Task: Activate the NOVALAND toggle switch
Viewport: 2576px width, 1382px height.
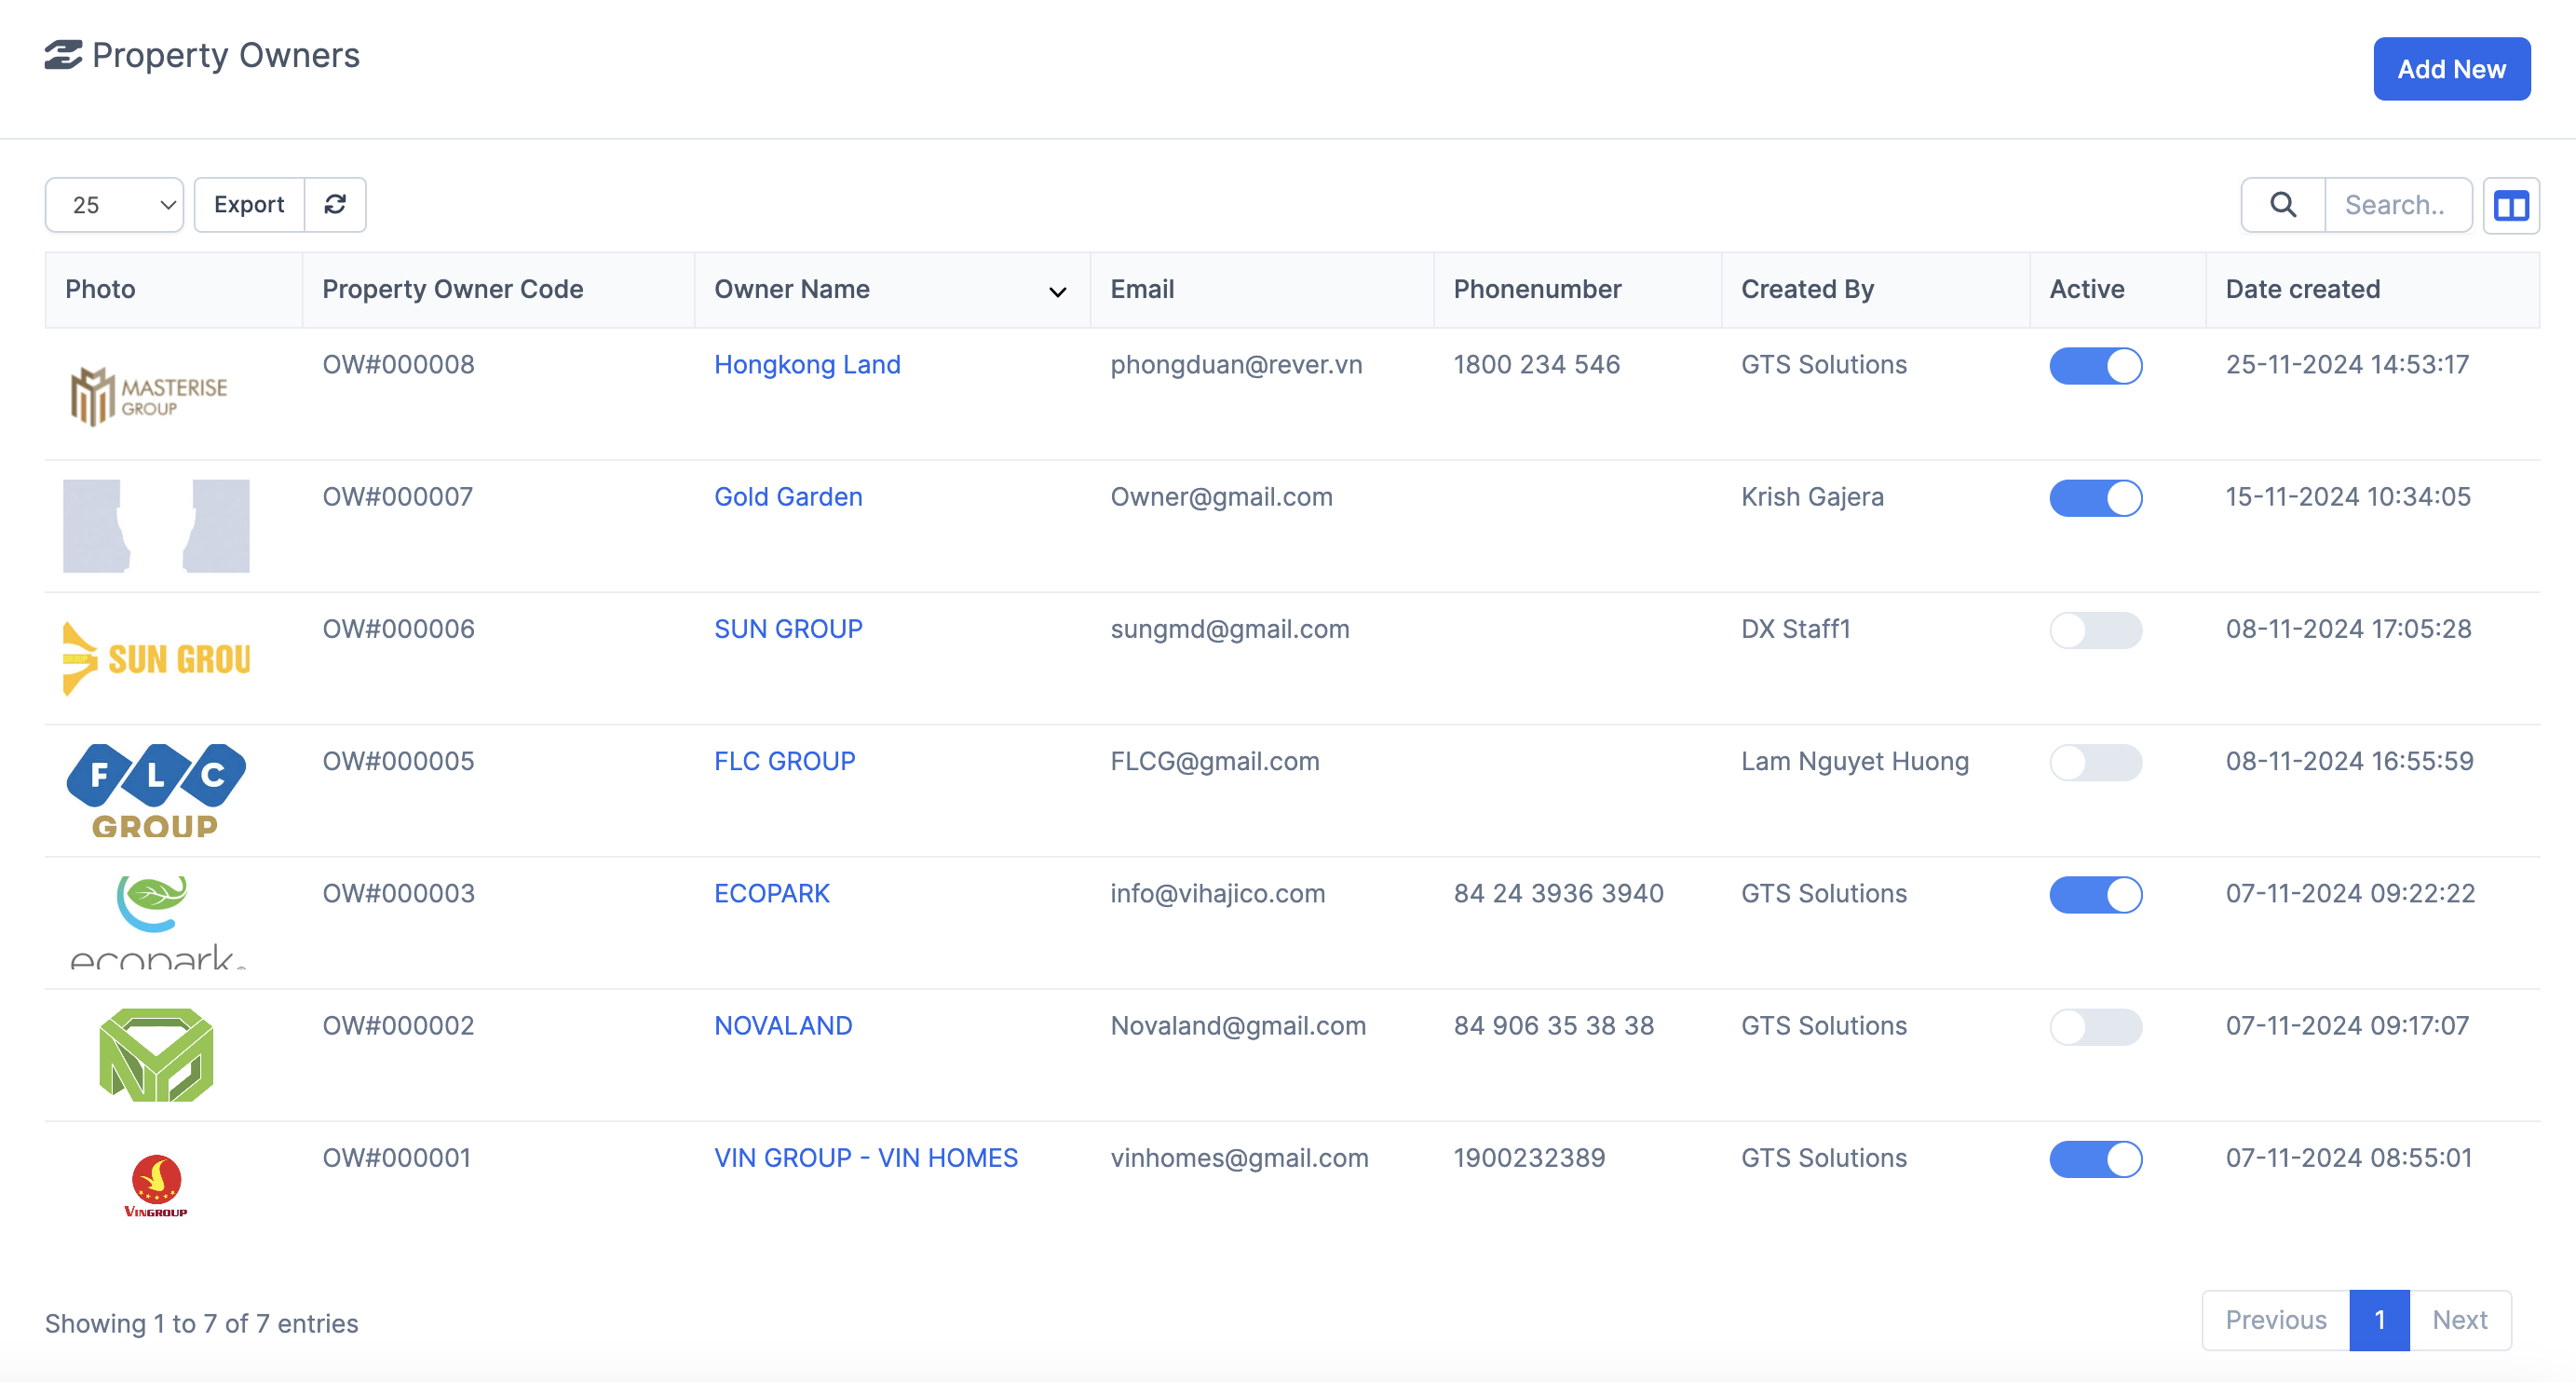Action: pyautogui.click(x=2096, y=1027)
